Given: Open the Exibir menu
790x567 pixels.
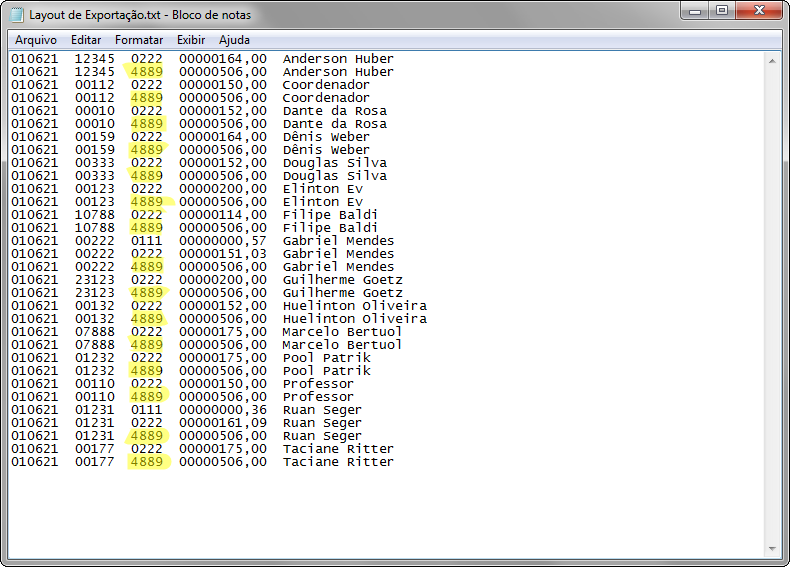Looking at the screenshot, I should (x=191, y=40).
